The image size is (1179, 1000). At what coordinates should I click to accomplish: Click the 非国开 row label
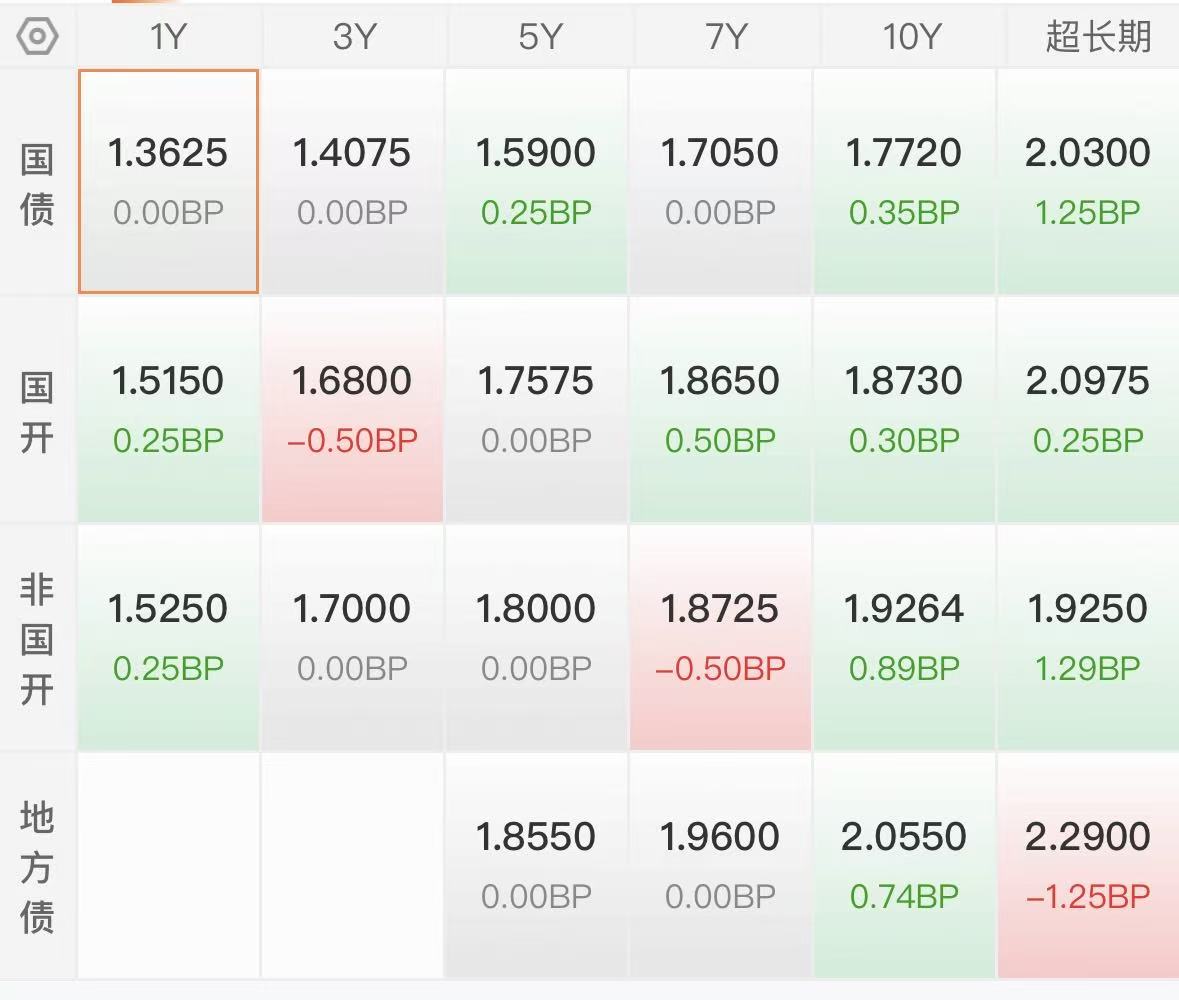[x=37, y=639]
